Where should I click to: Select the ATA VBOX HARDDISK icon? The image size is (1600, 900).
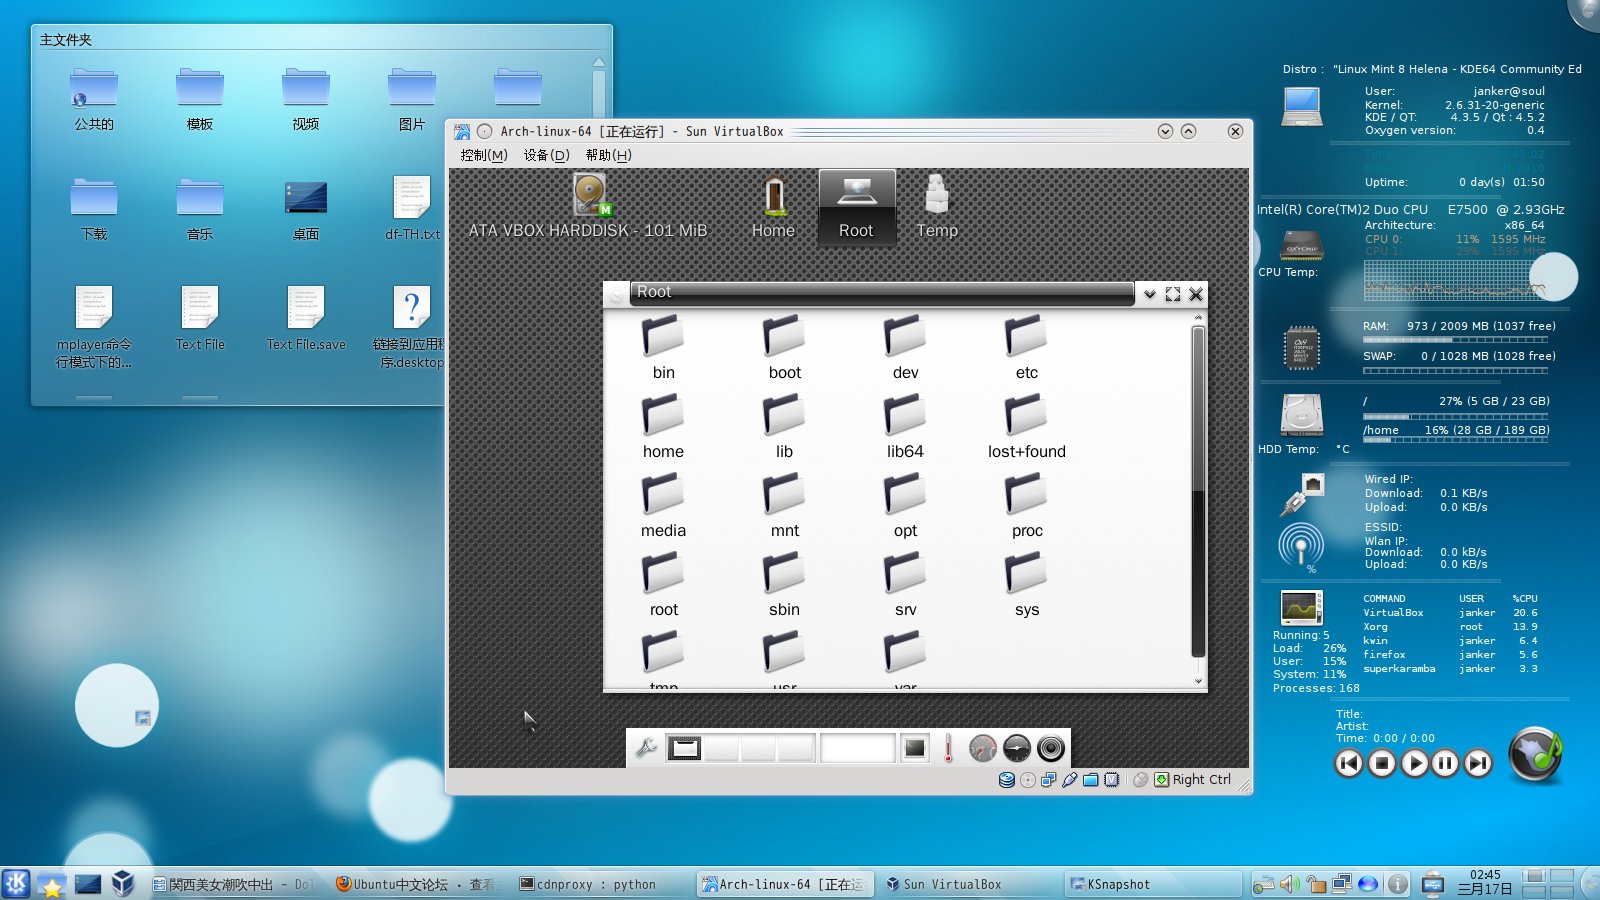point(589,206)
